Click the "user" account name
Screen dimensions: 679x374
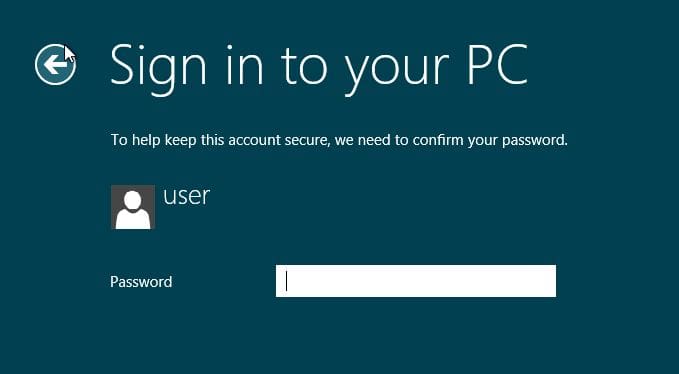(186, 196)
